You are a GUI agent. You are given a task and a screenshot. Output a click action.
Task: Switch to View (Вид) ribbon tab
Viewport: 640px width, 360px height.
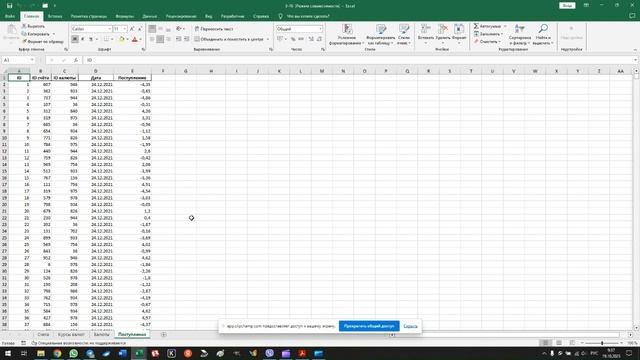pyautogui.click(x=209, y=16)
